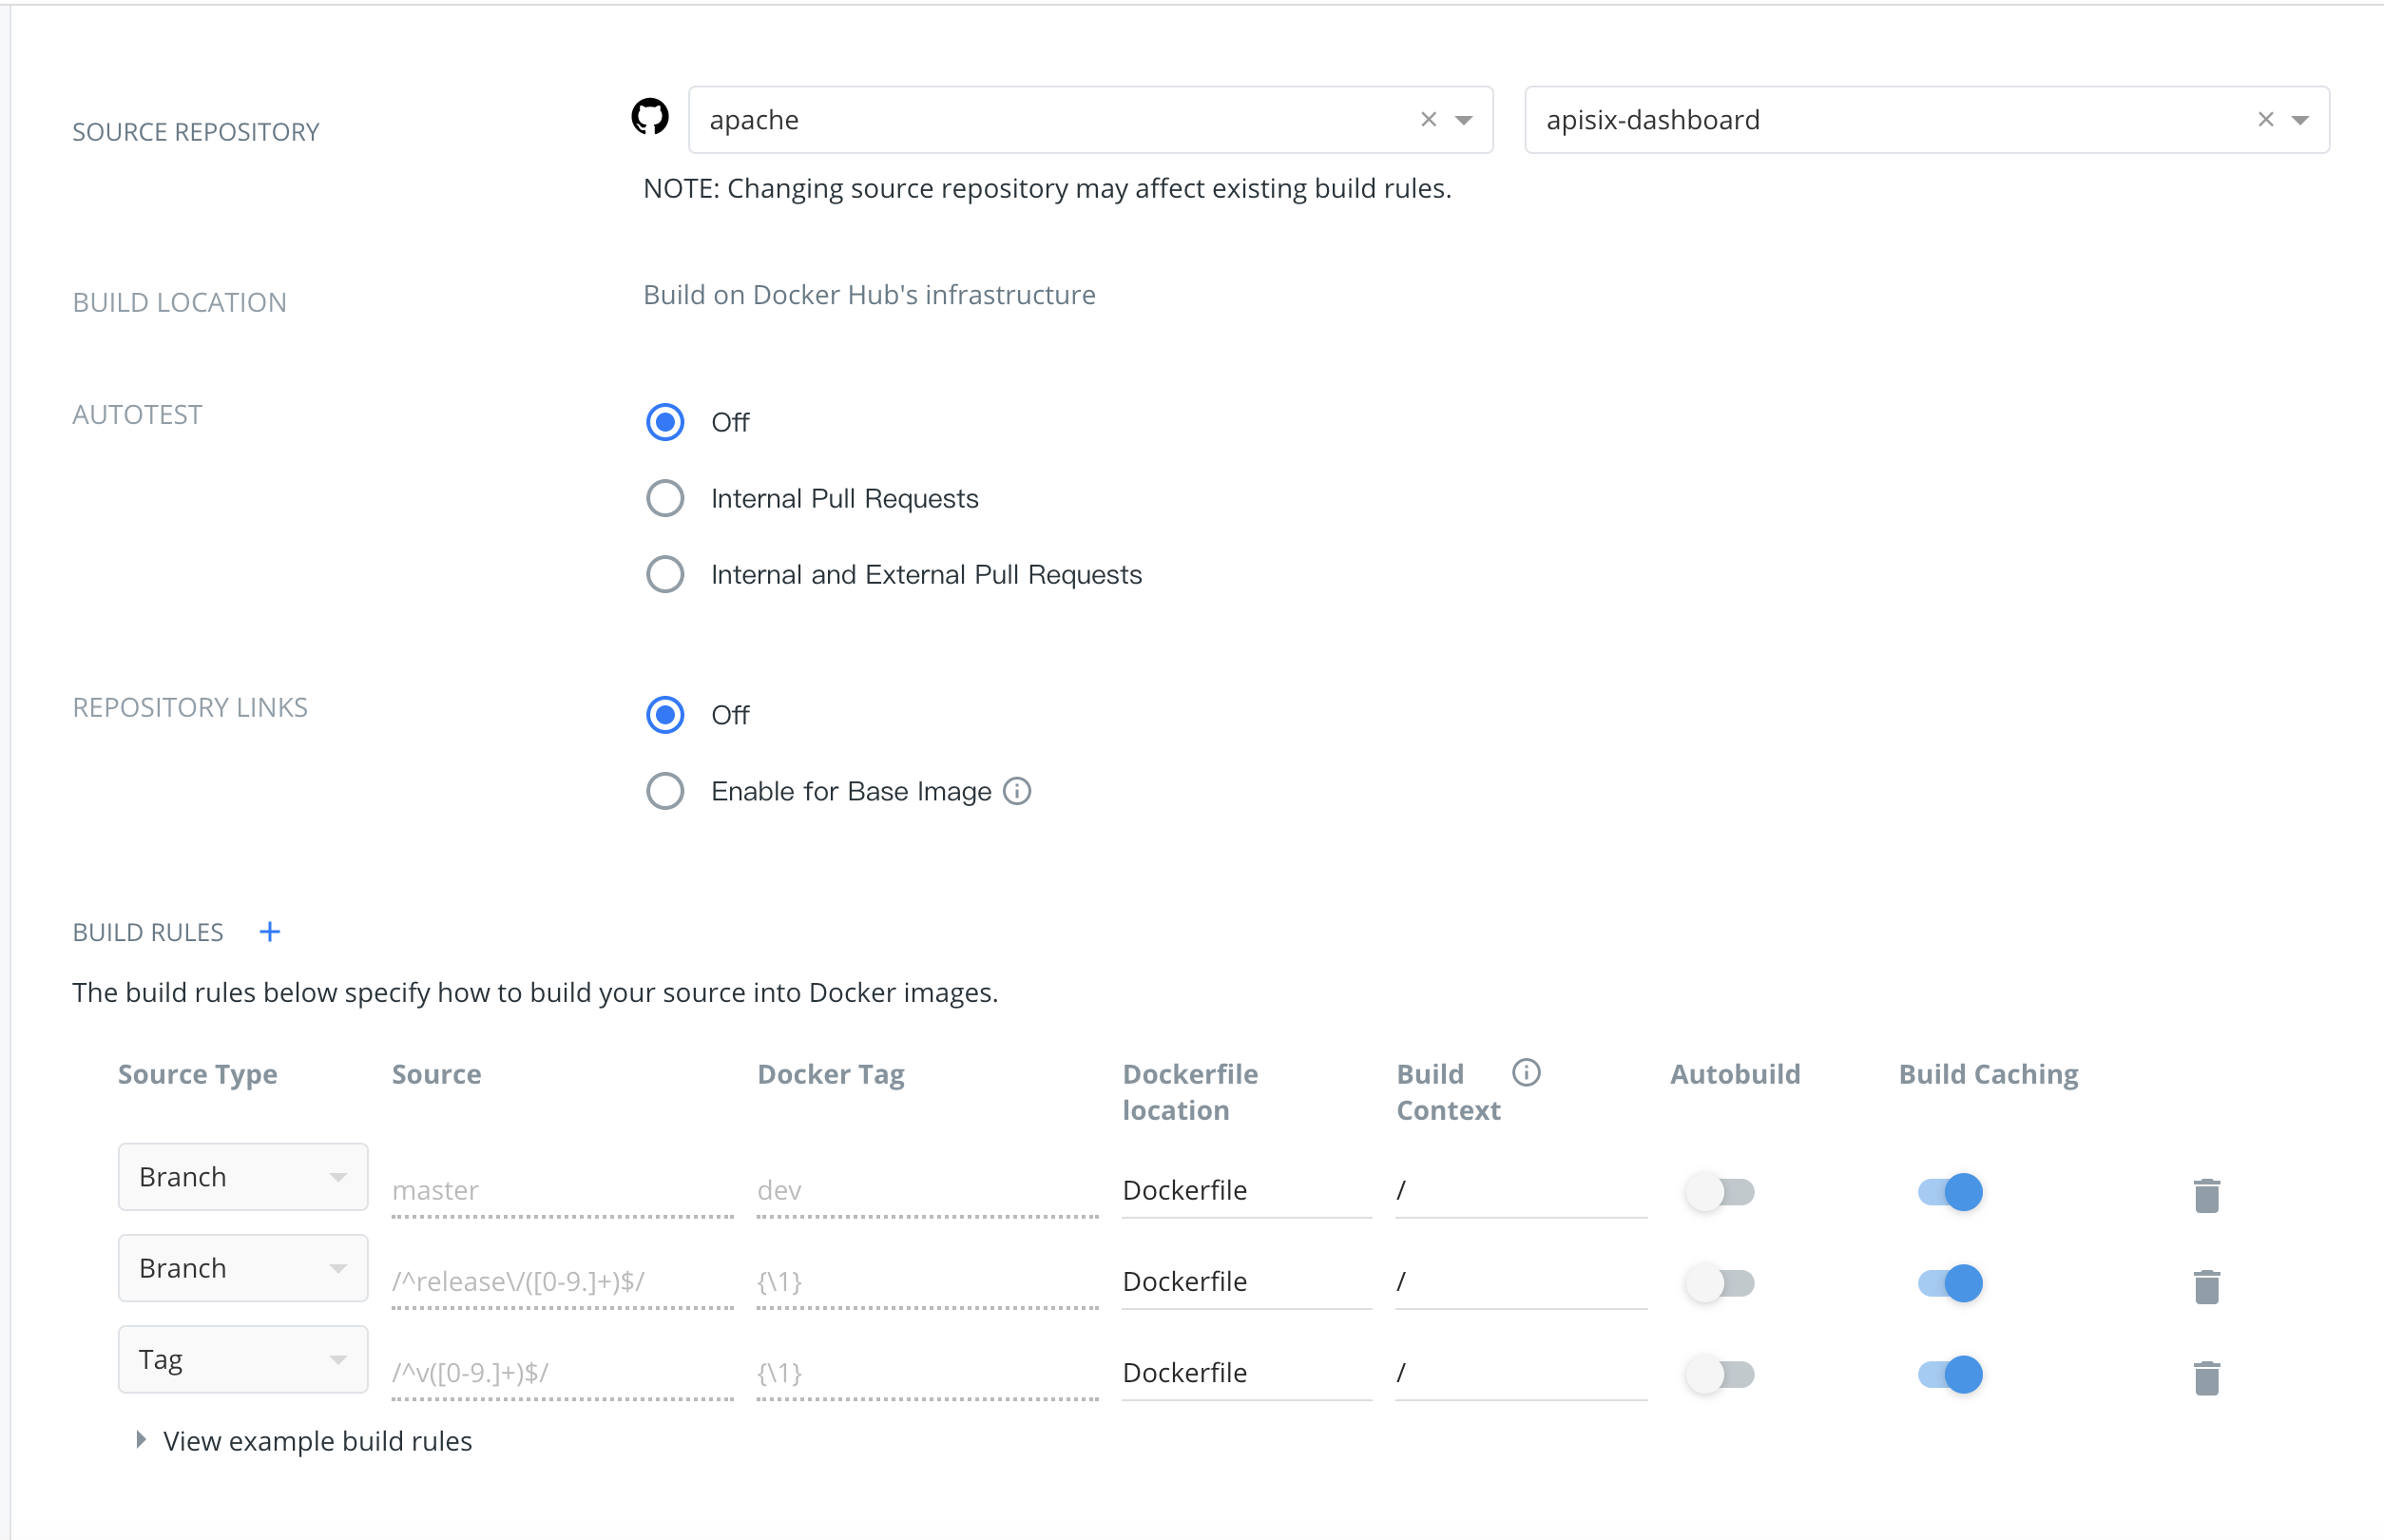Clear the apache organization selection
The width and height of the screenshot is (2384, 1540).
coord(1428,120)
